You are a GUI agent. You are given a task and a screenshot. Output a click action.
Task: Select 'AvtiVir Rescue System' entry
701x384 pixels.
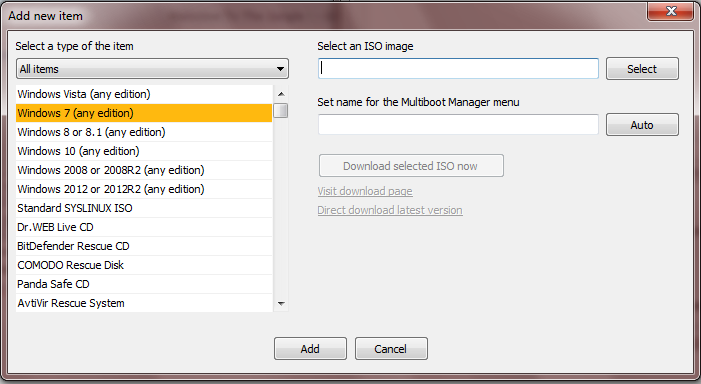[144, 303]
